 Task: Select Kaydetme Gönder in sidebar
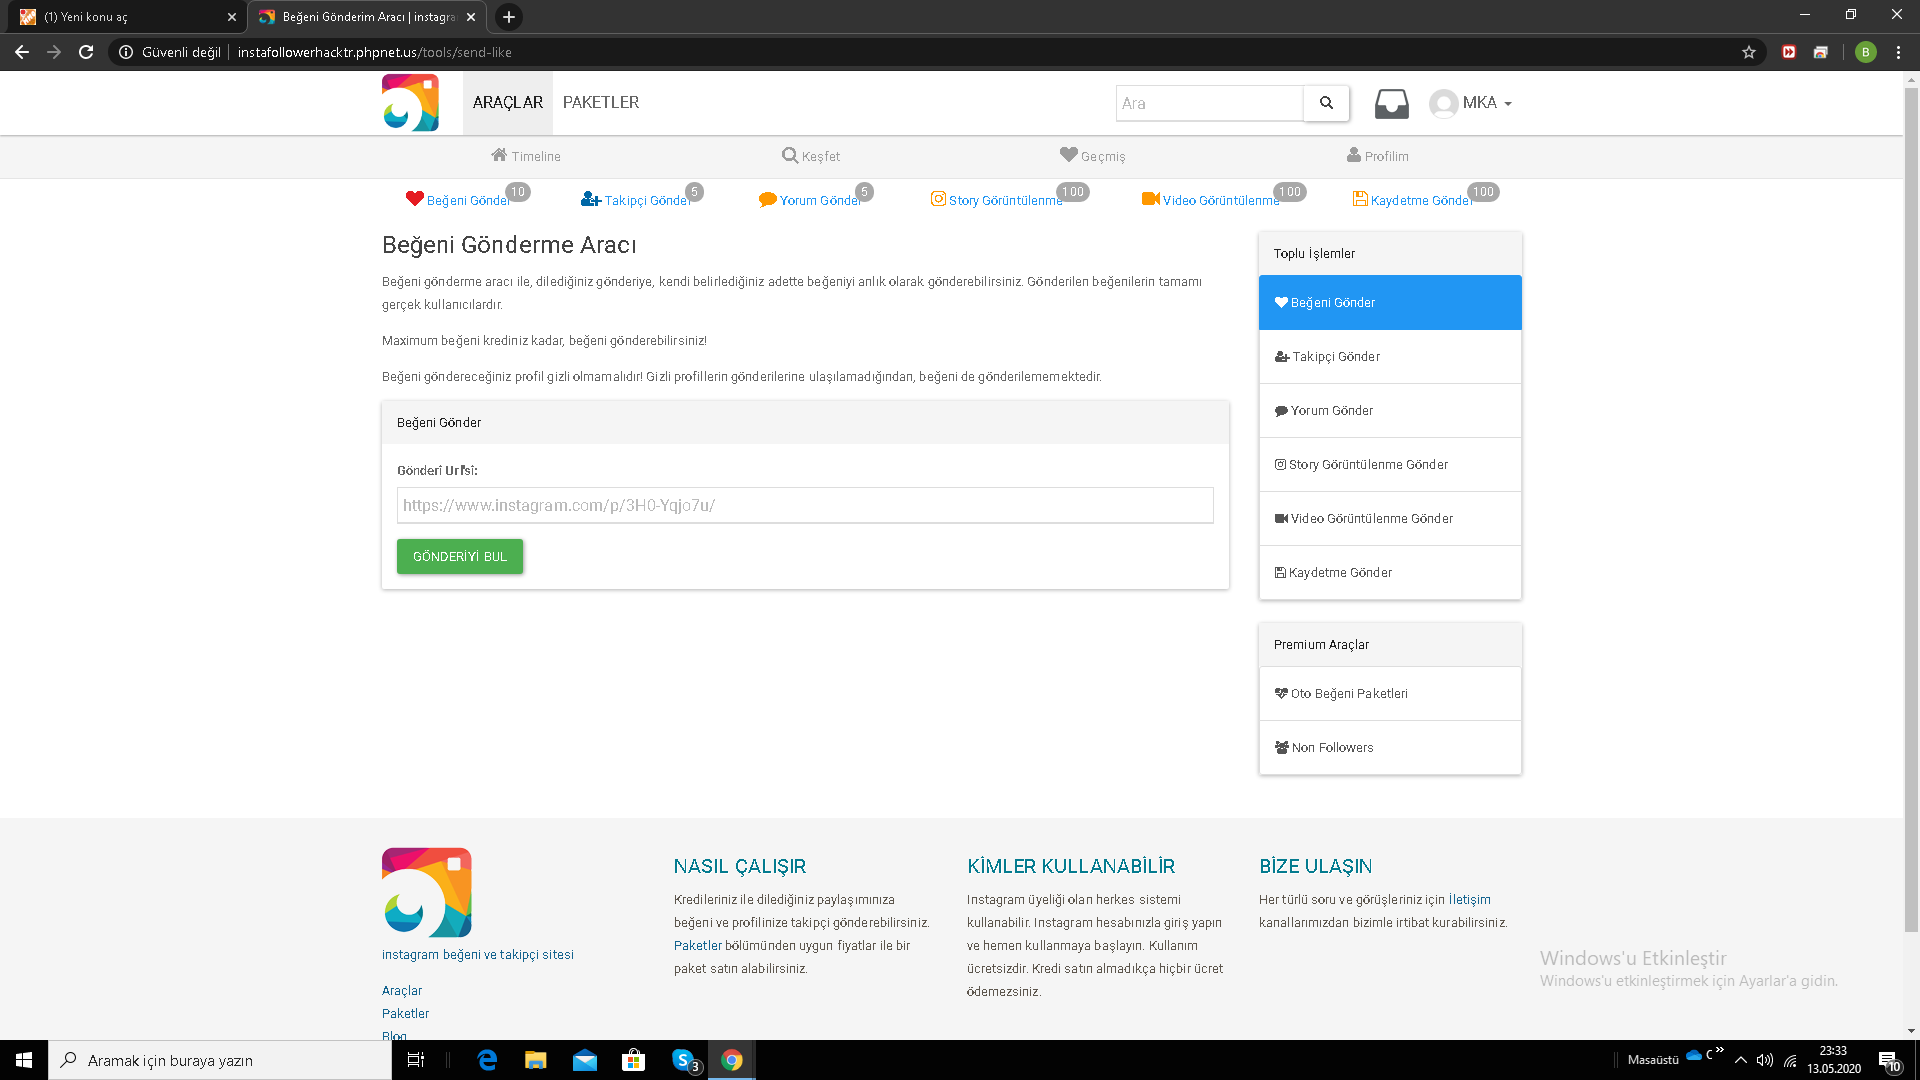[x=1390, y=572]
